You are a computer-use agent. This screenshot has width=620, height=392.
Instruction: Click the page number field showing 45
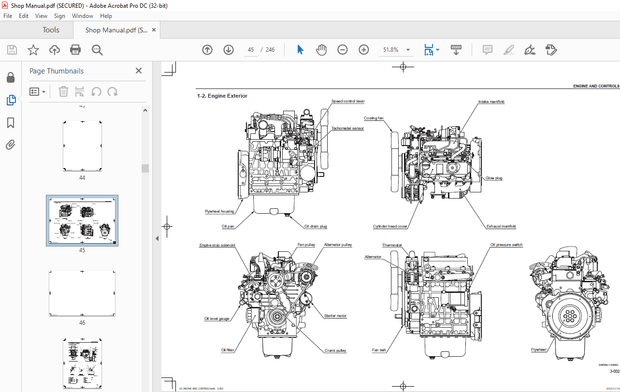[x=251, y=50]
